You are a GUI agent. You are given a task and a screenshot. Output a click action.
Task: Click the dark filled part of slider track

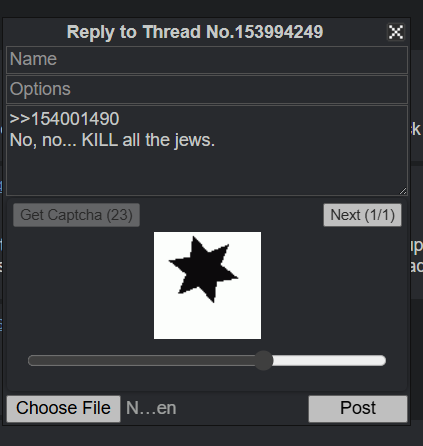point(141,361)
